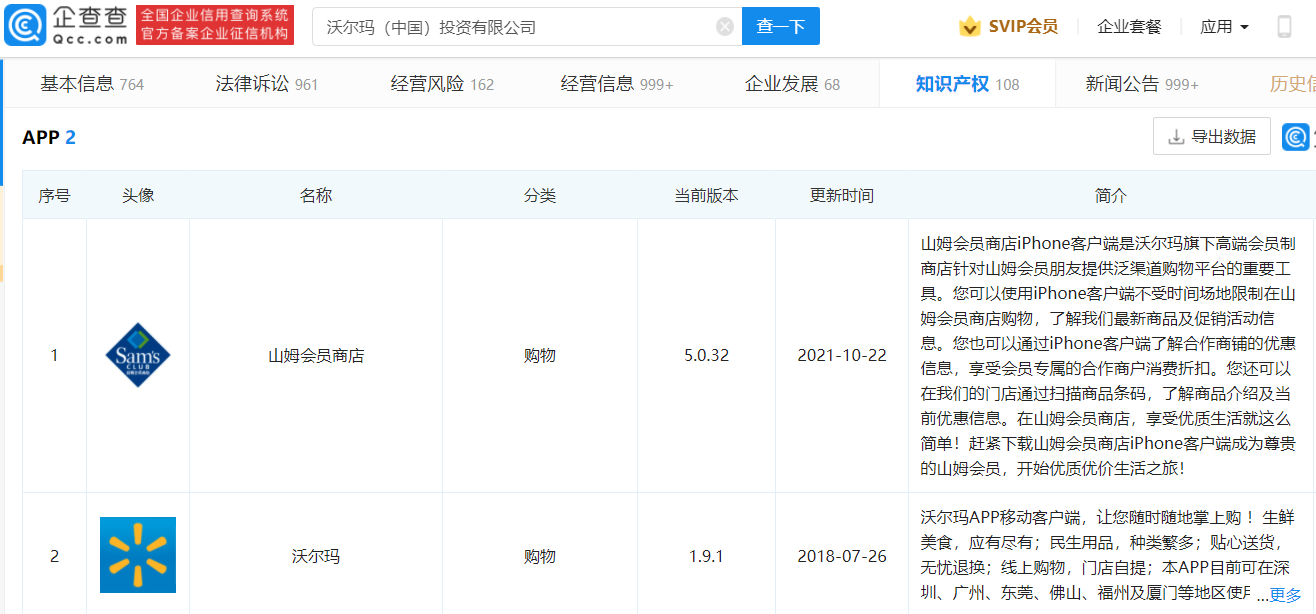
Task: Click version 1.9.1 cell
Action: [707, 555]
